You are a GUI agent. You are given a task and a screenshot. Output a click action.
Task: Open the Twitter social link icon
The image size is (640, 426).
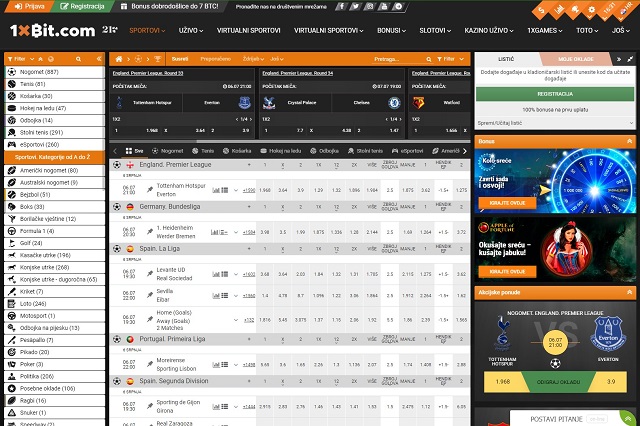tap(355, 7)
